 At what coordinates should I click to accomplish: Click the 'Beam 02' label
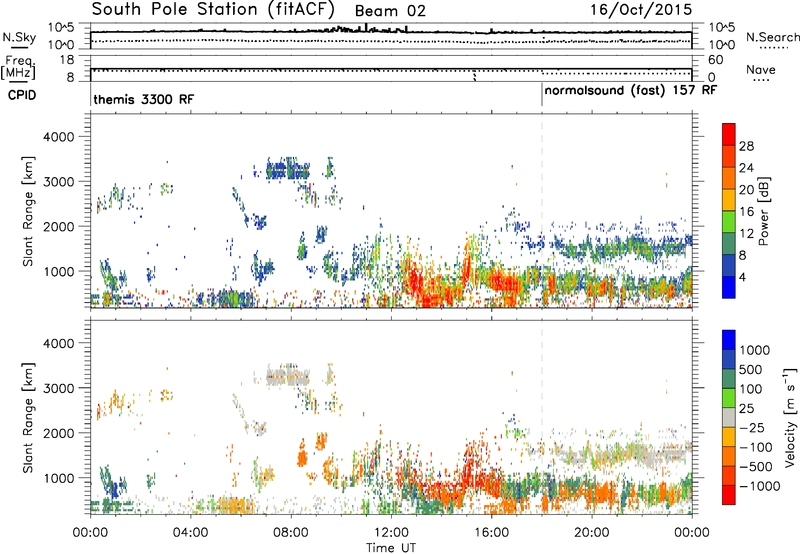click(x=390, y=11)
